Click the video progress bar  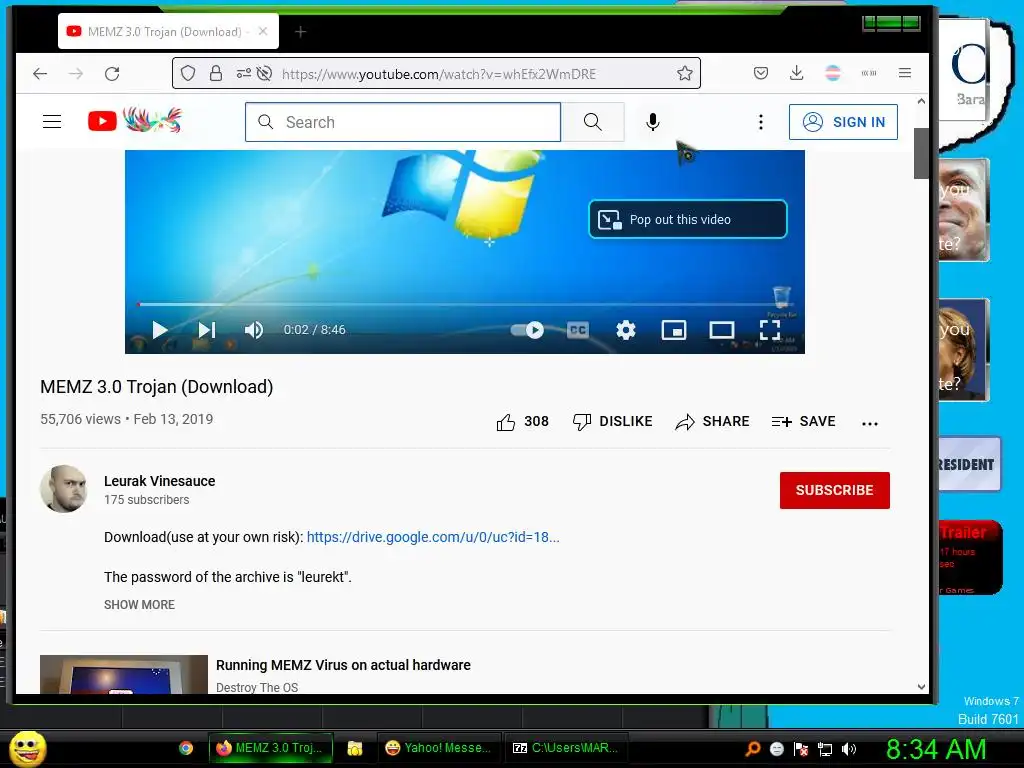pos(465,304)
